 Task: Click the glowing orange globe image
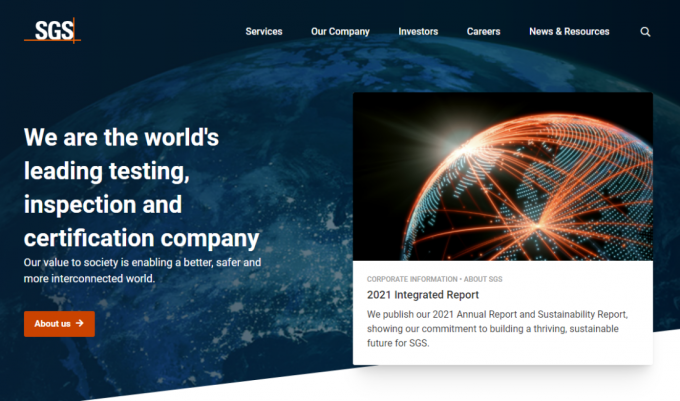click(502, 177)
